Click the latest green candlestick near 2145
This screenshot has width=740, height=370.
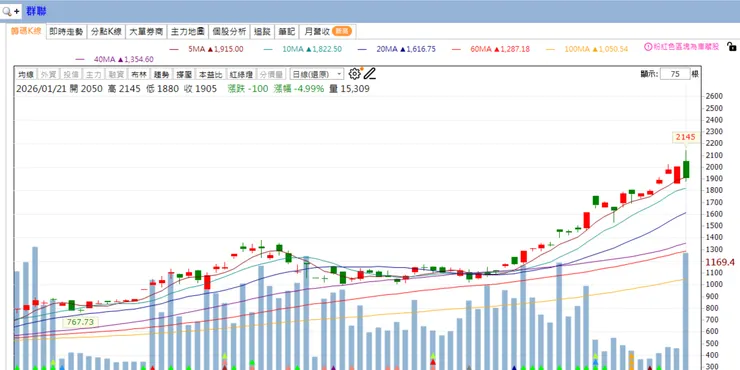tap(686, 169)
